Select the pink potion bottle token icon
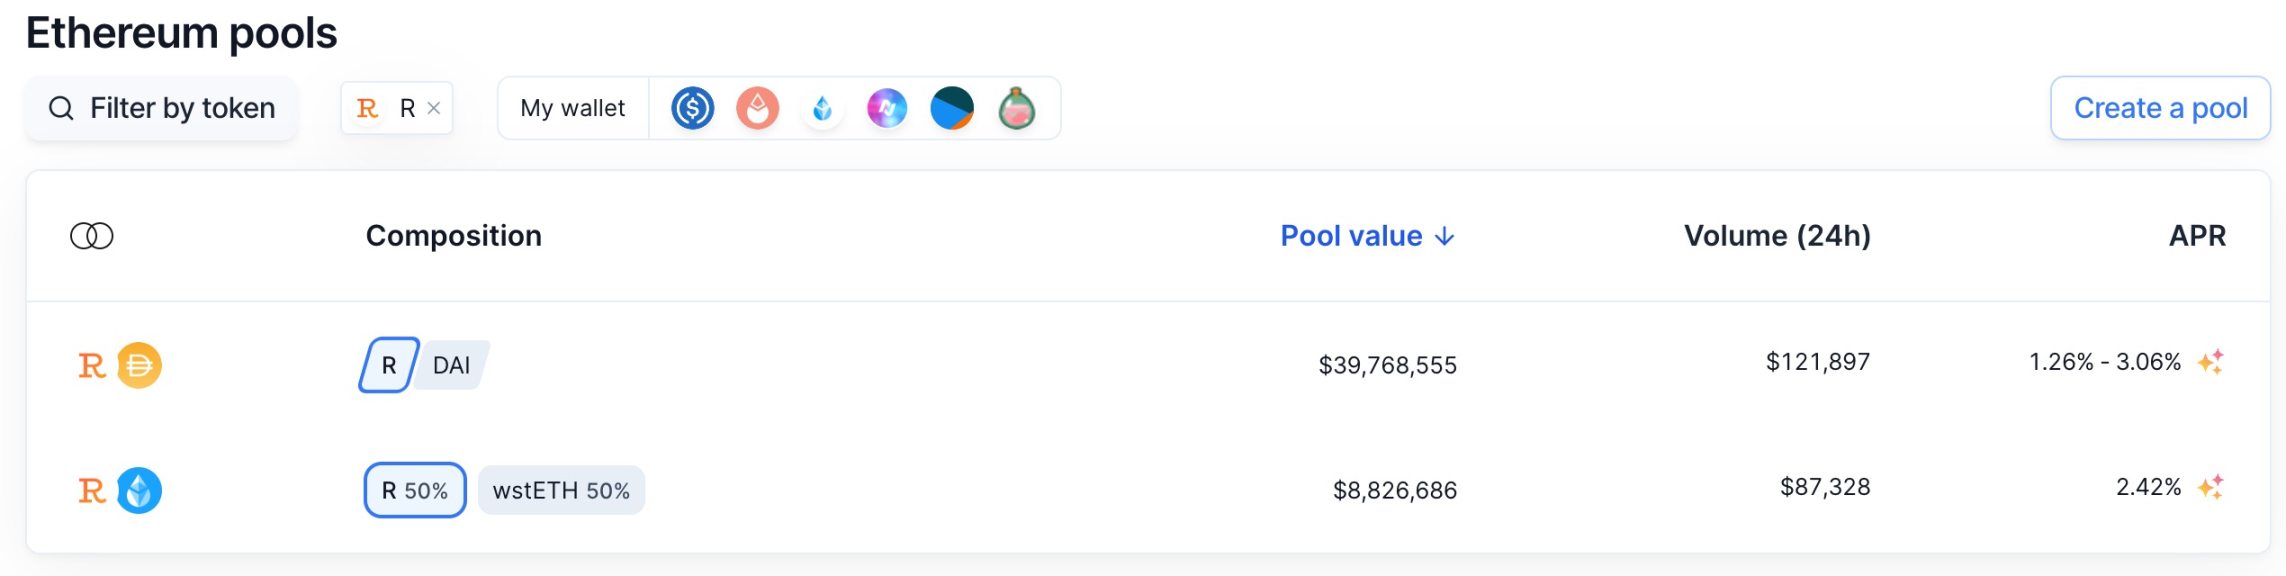This screenshot has width=2286, height=576. (1017, 108)
